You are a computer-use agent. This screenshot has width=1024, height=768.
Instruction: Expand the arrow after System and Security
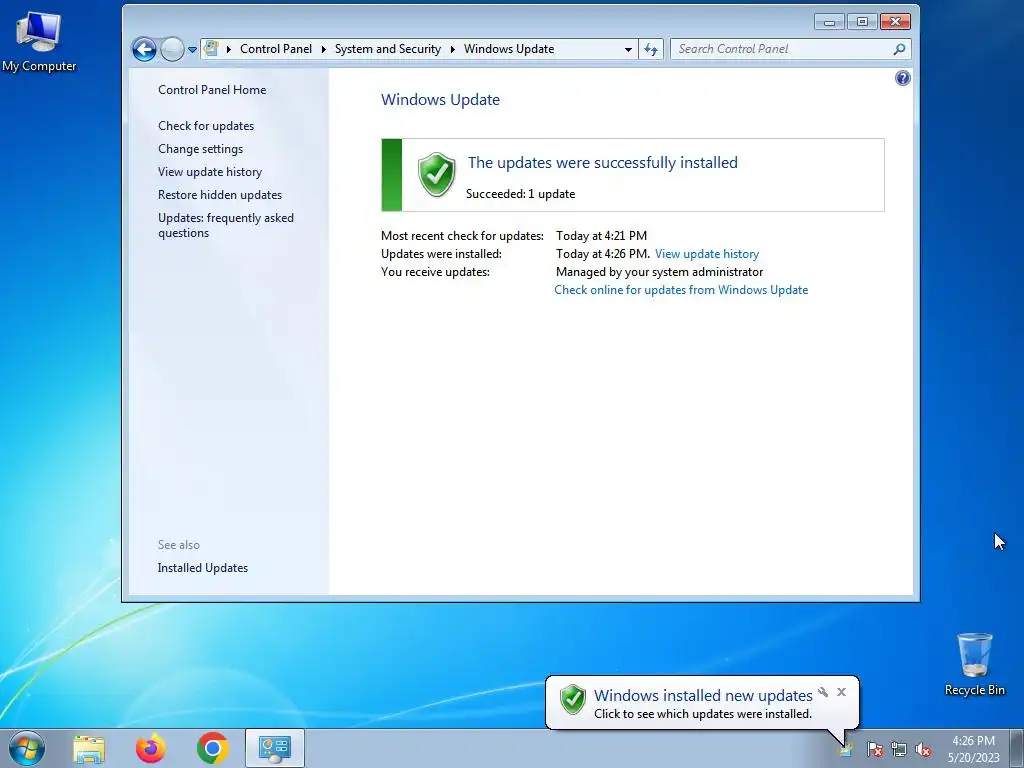click(452, 49)
